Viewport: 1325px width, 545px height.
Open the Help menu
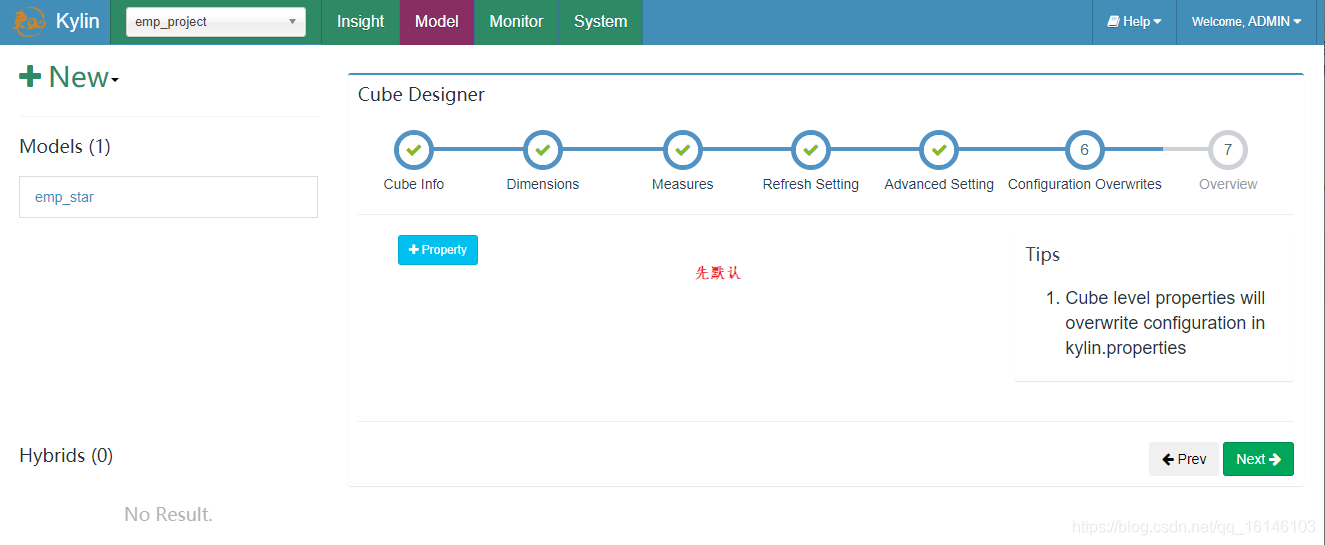click(1134, 22)
